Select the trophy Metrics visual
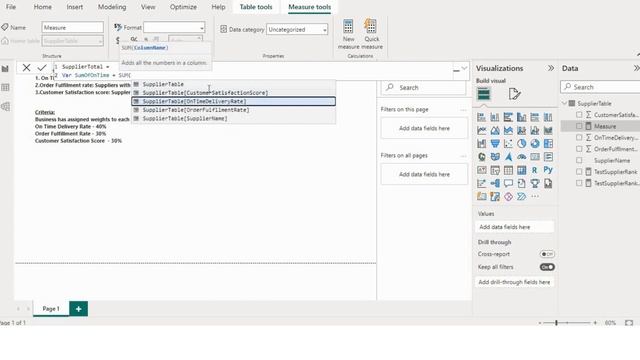640x360 pixels. [x=535, y=184]
